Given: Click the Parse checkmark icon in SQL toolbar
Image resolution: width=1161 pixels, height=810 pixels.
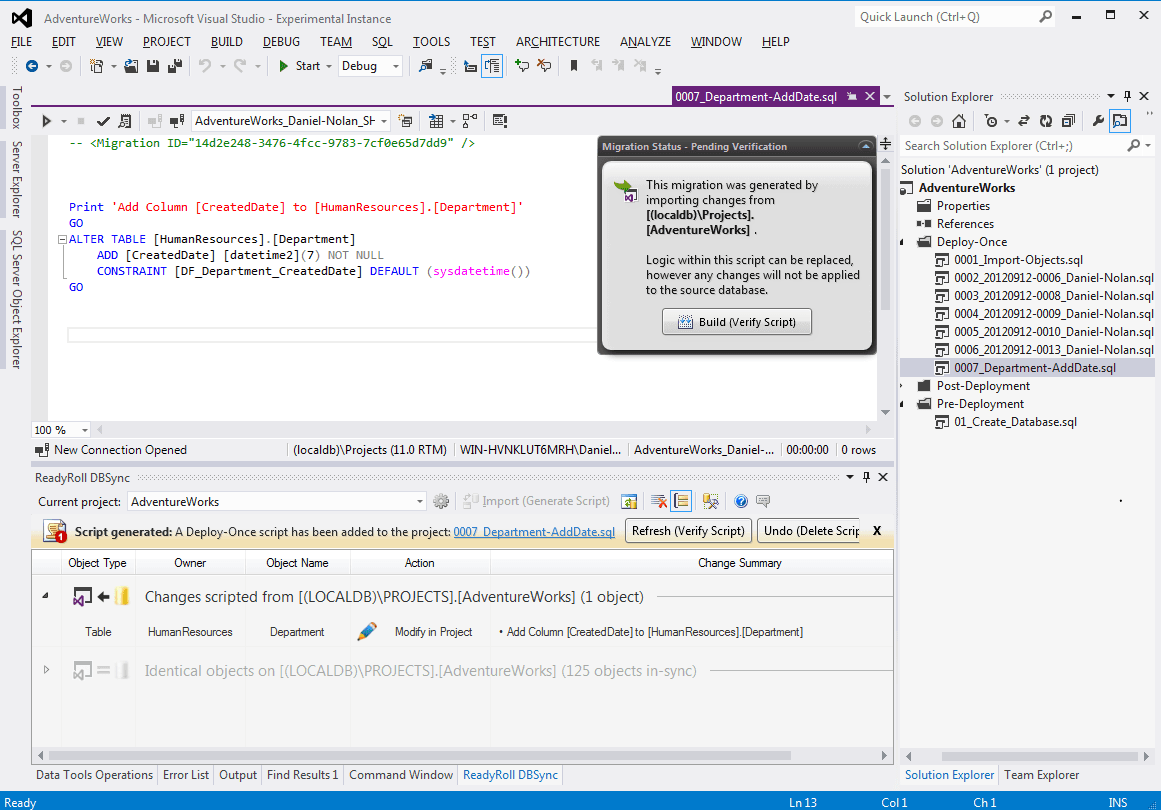Looking at the screenshot, I should [103, 121].
